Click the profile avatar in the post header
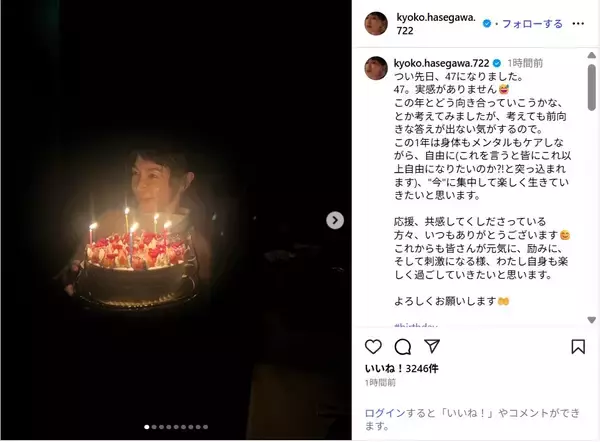 click(376, 23)
